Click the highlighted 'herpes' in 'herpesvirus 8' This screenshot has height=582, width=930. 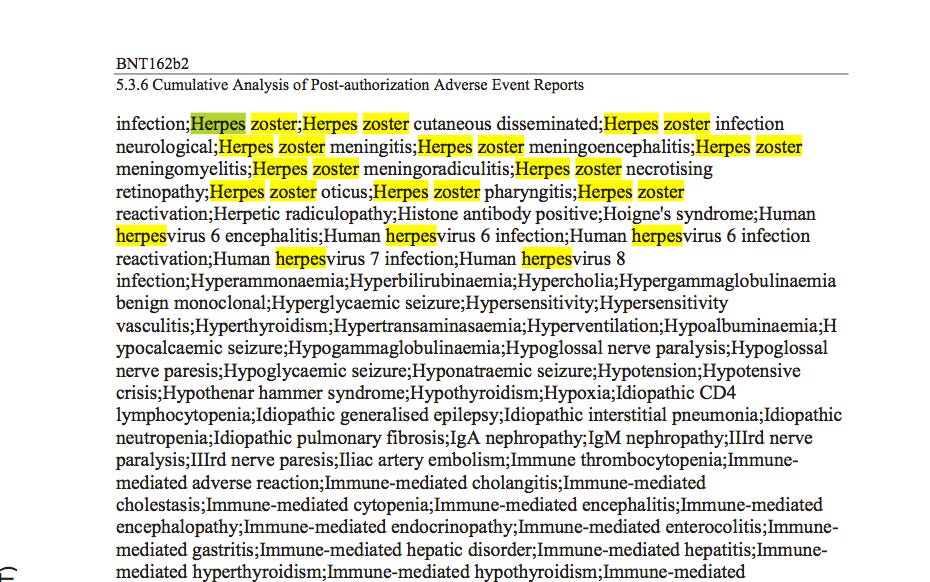point(546,259)
